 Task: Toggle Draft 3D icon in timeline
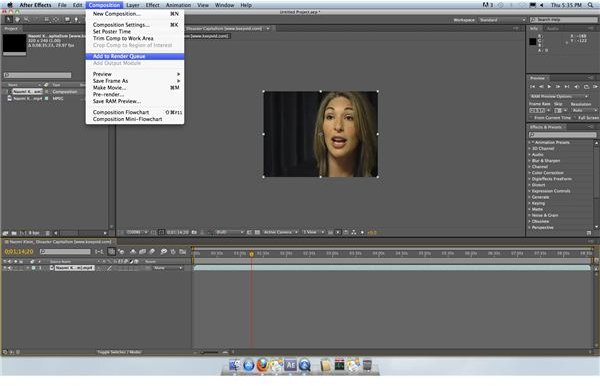click(x=121, y=252)
